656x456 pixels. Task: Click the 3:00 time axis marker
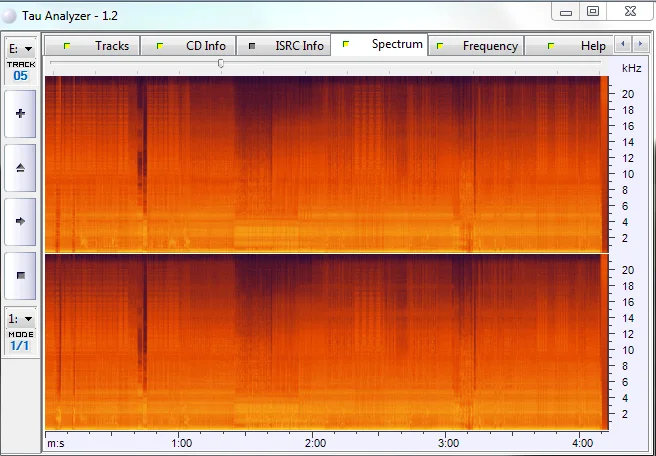448,443
